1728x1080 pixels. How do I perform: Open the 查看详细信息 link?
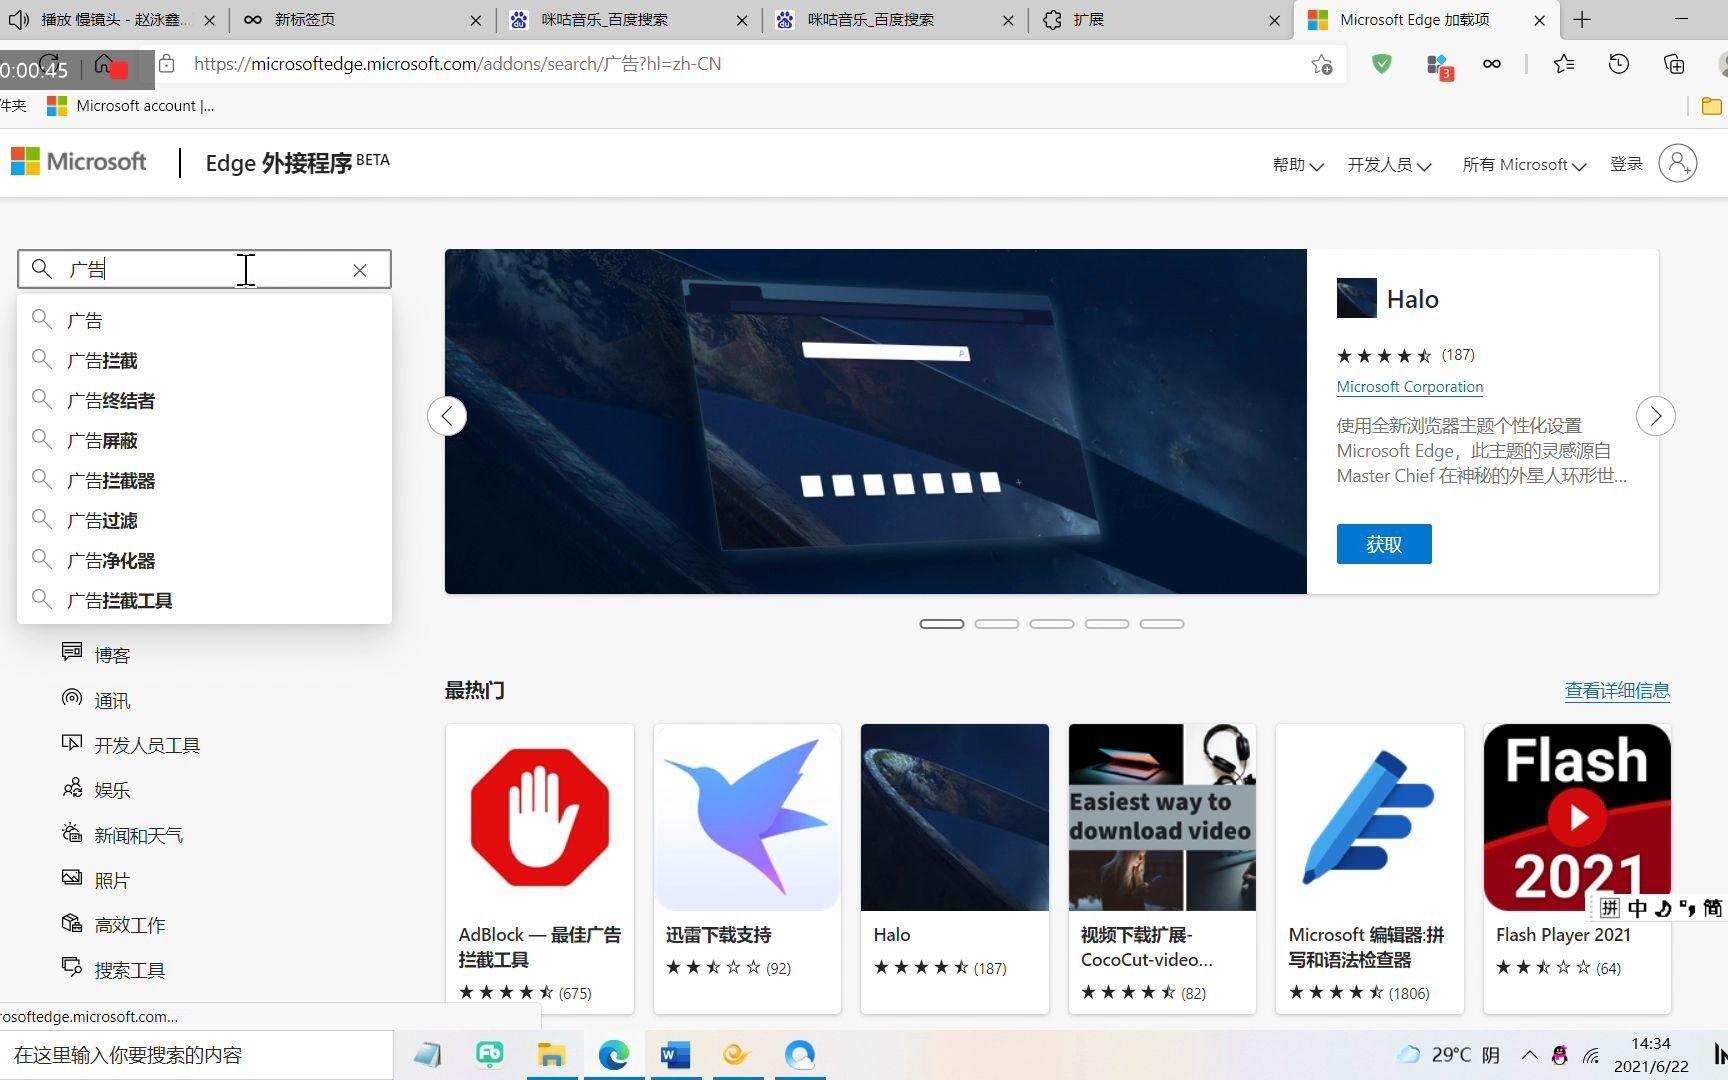point(1617,690)
